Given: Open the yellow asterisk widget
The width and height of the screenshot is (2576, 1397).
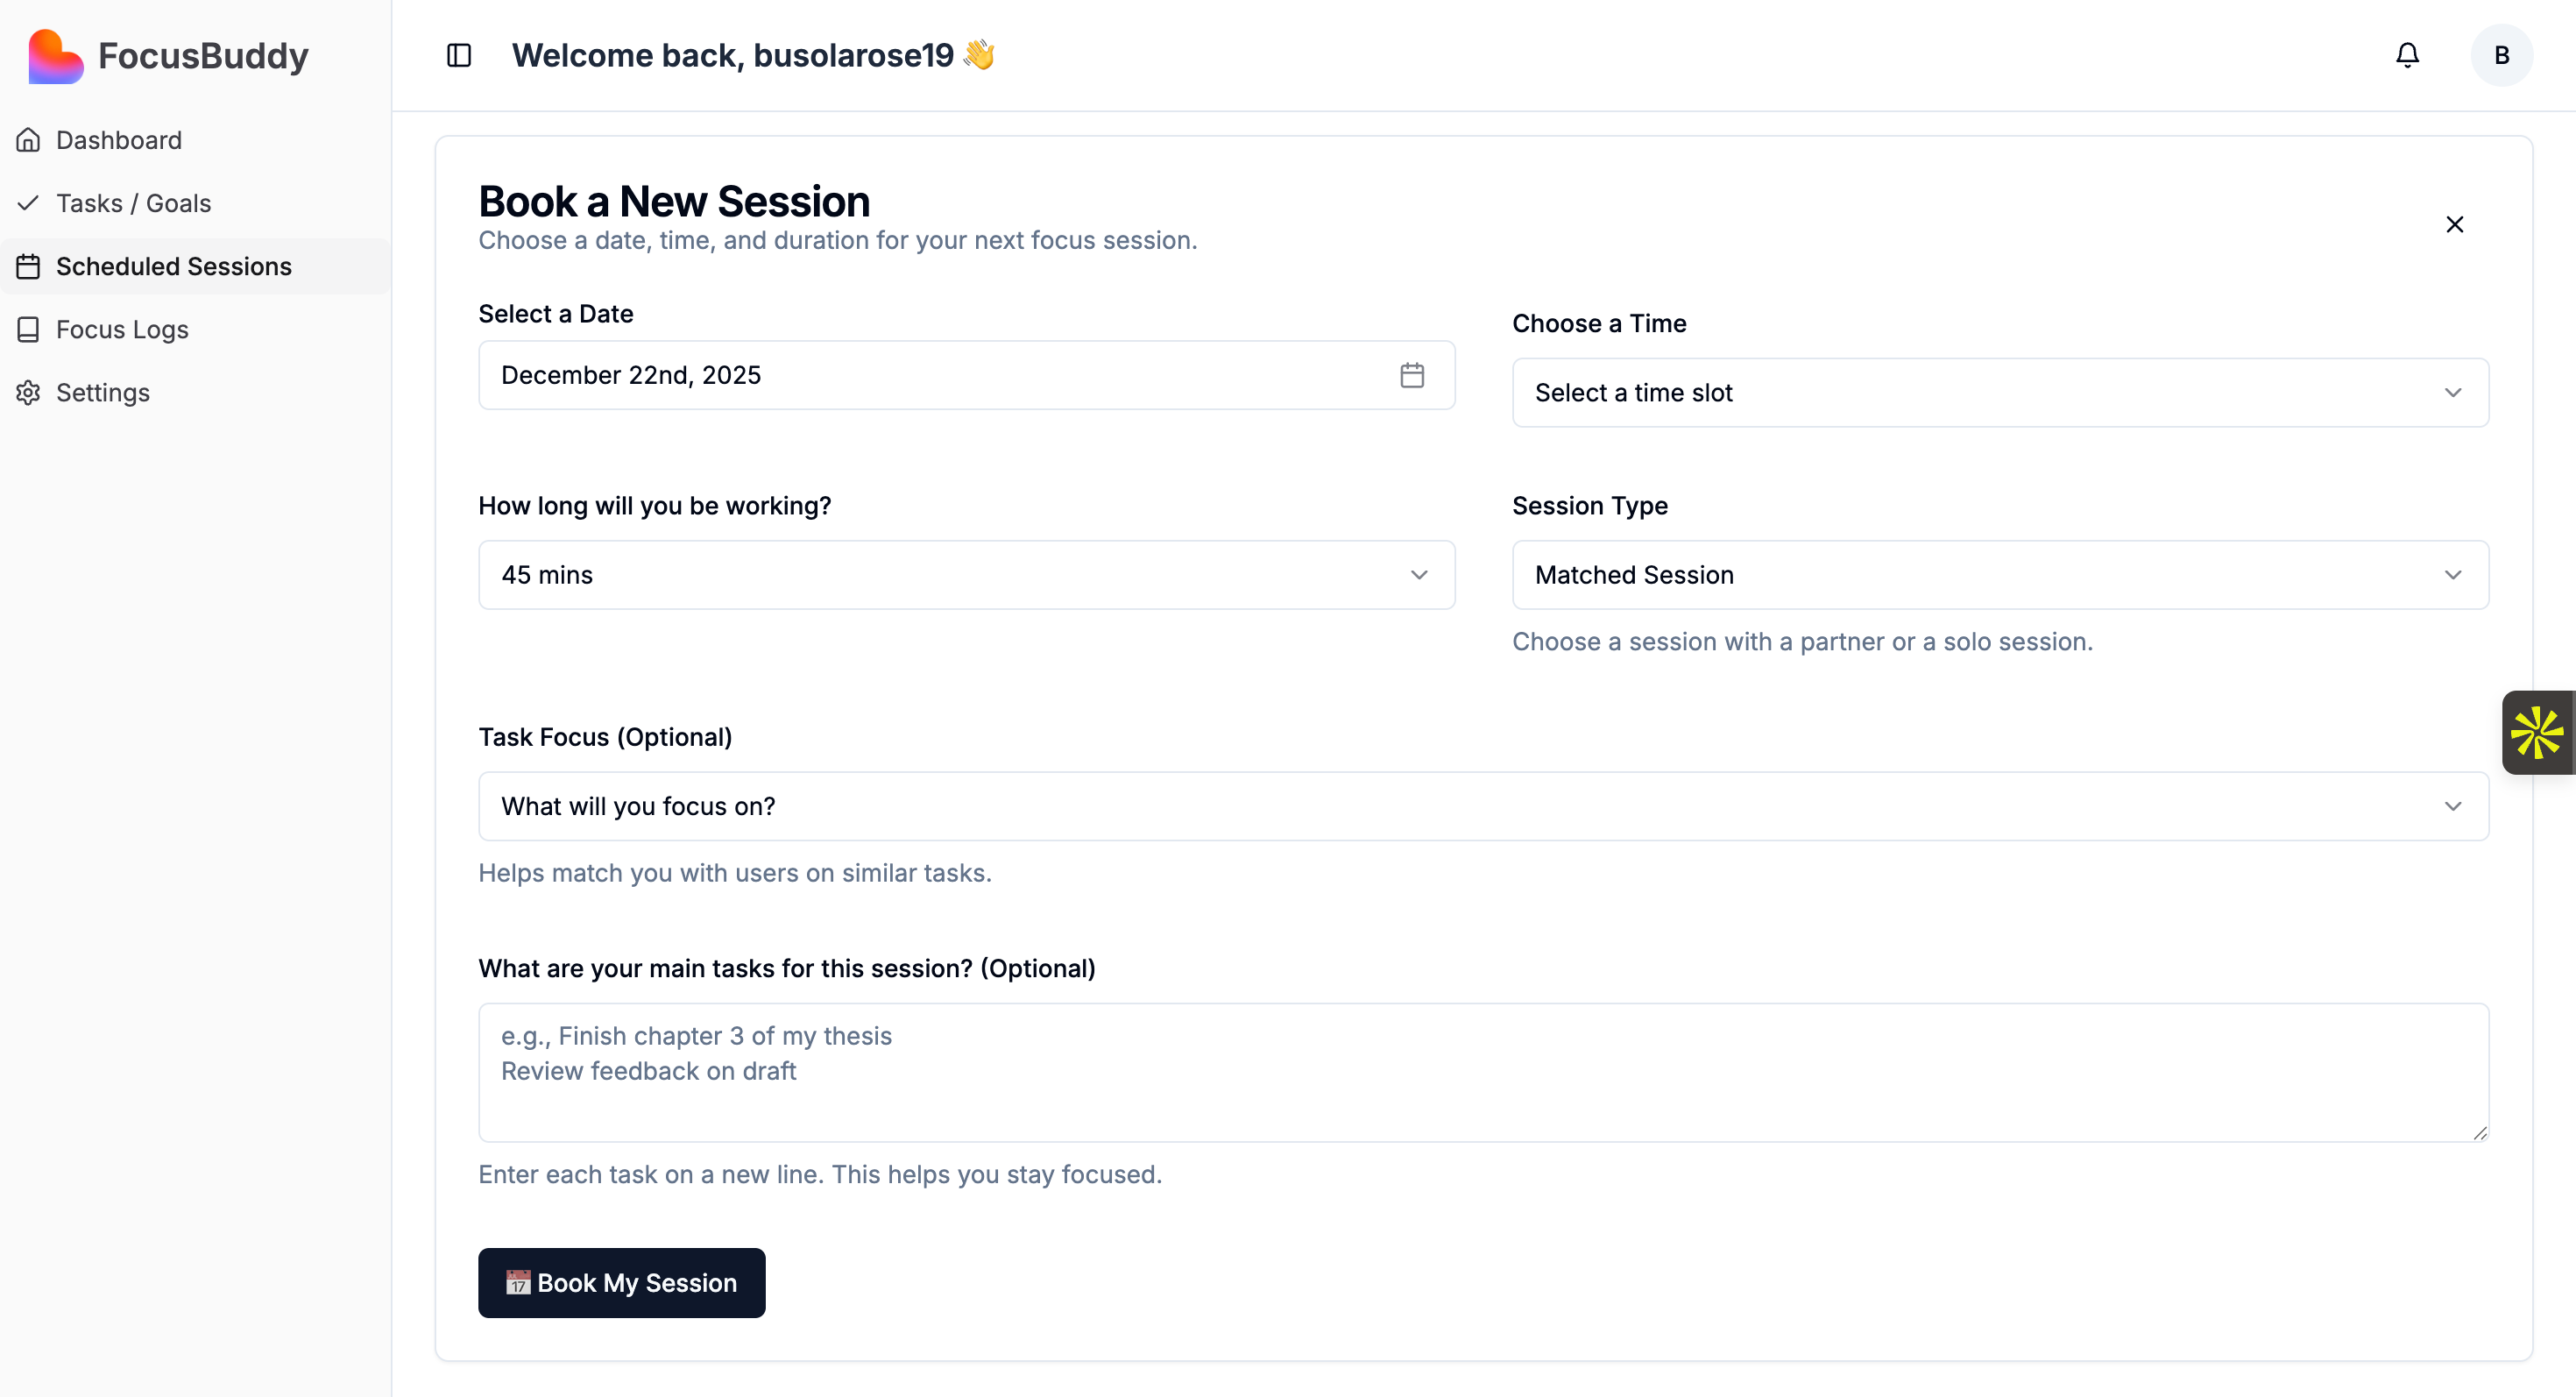Looking at the screenshot, I should tap(2537, 732).
